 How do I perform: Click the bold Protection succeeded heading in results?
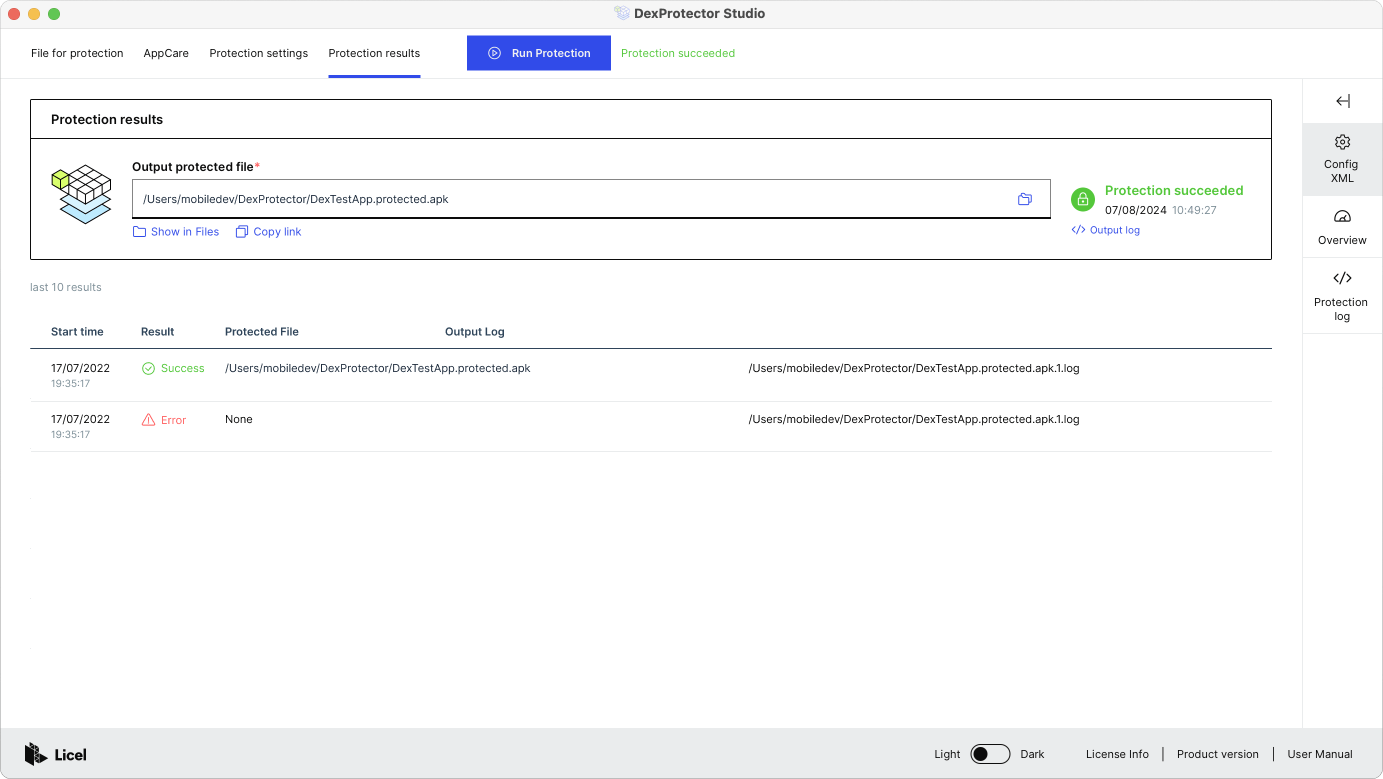click(1174, 190)
